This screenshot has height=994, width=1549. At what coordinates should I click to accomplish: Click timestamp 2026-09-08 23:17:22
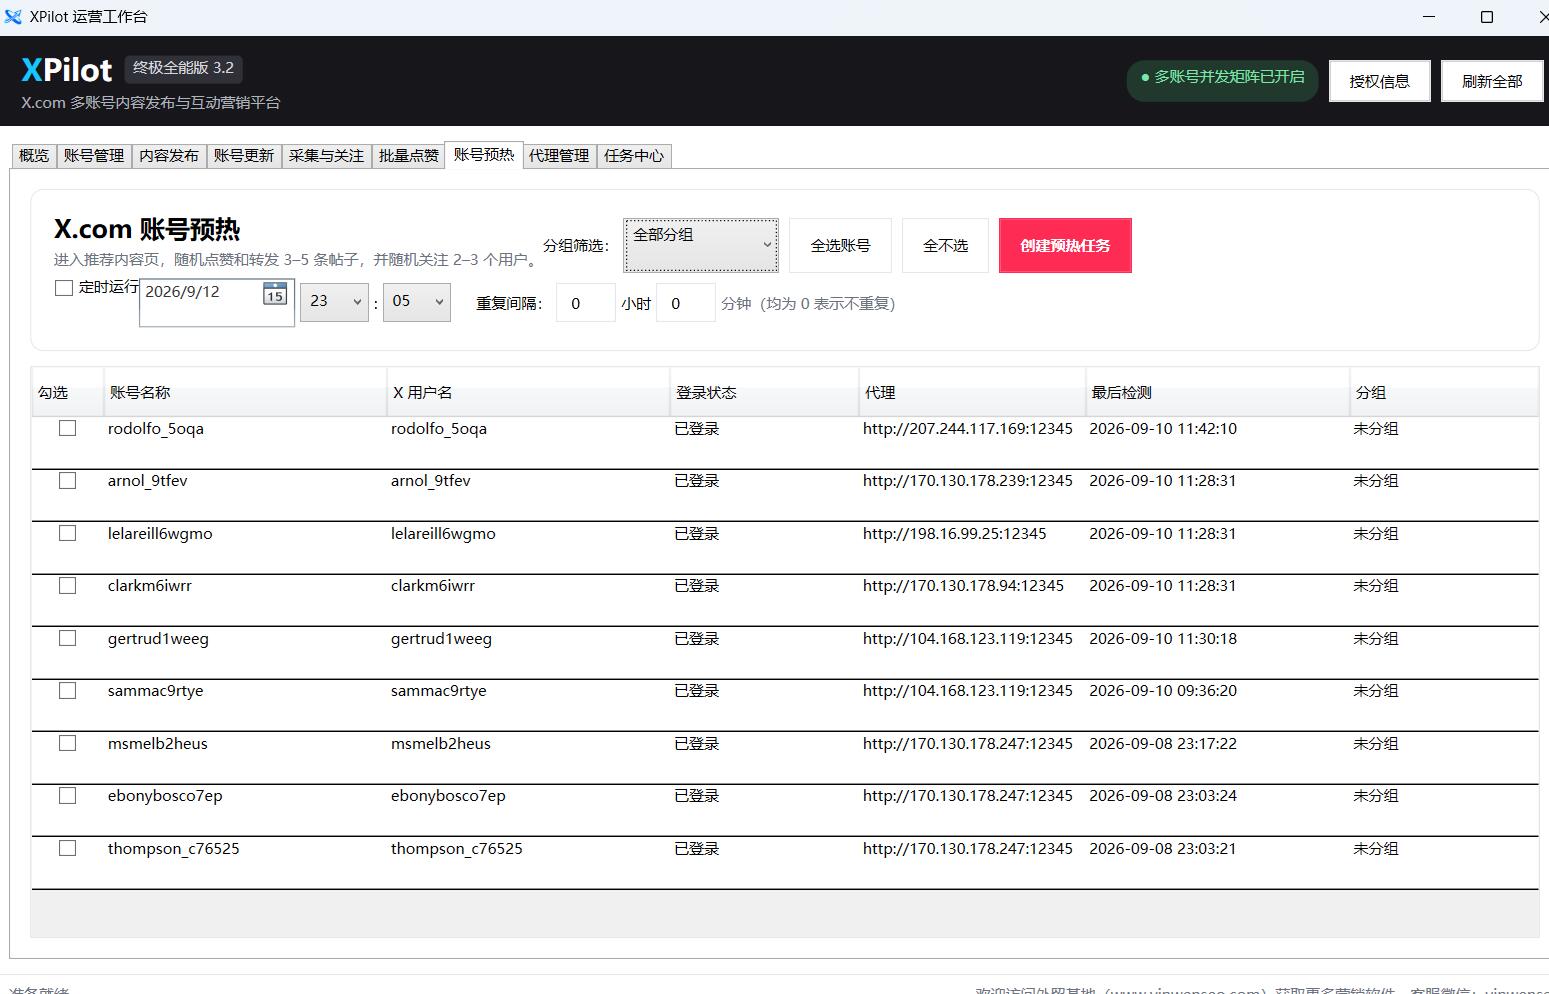click(x=1163, y=744)
